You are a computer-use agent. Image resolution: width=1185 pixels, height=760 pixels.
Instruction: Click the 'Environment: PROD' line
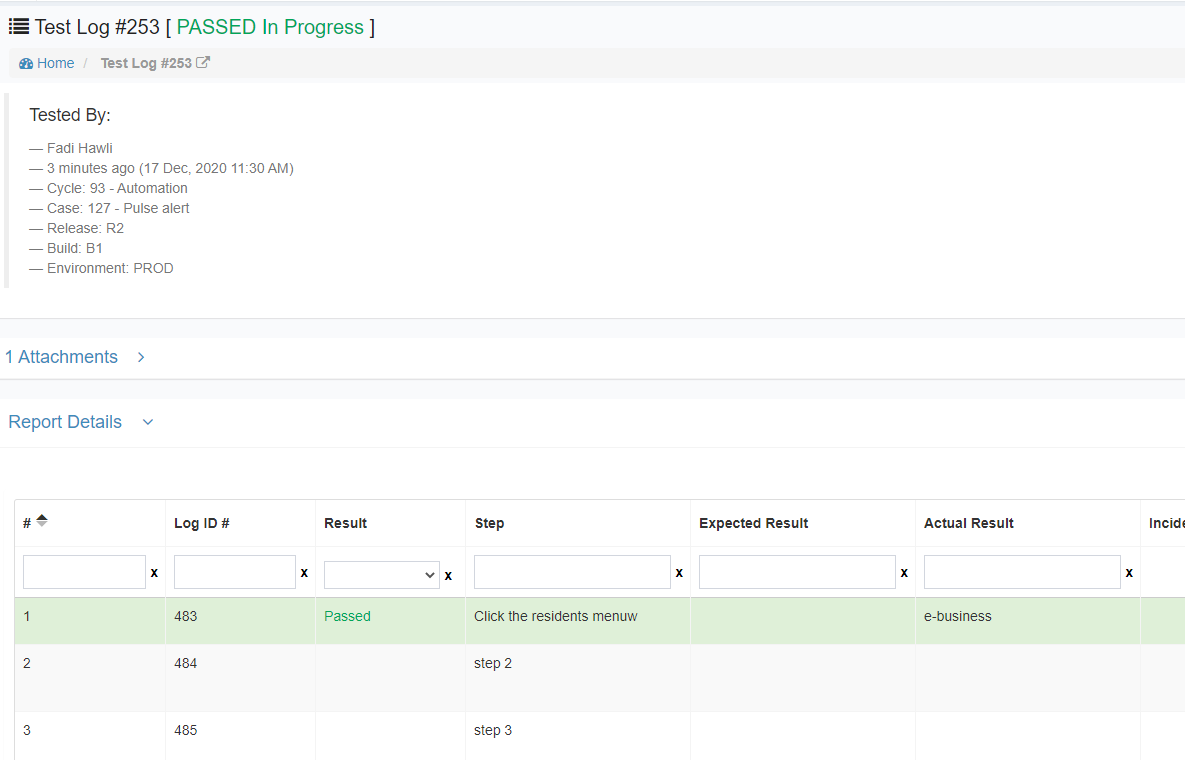coord(110,268)
